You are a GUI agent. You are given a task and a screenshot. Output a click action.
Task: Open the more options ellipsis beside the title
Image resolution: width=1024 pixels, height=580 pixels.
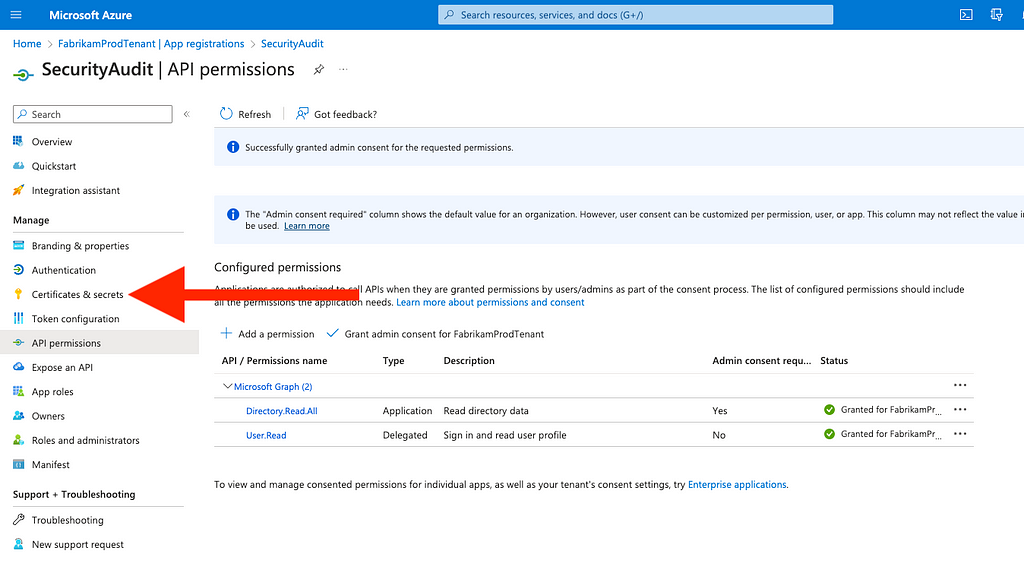(x=344, y=69)
